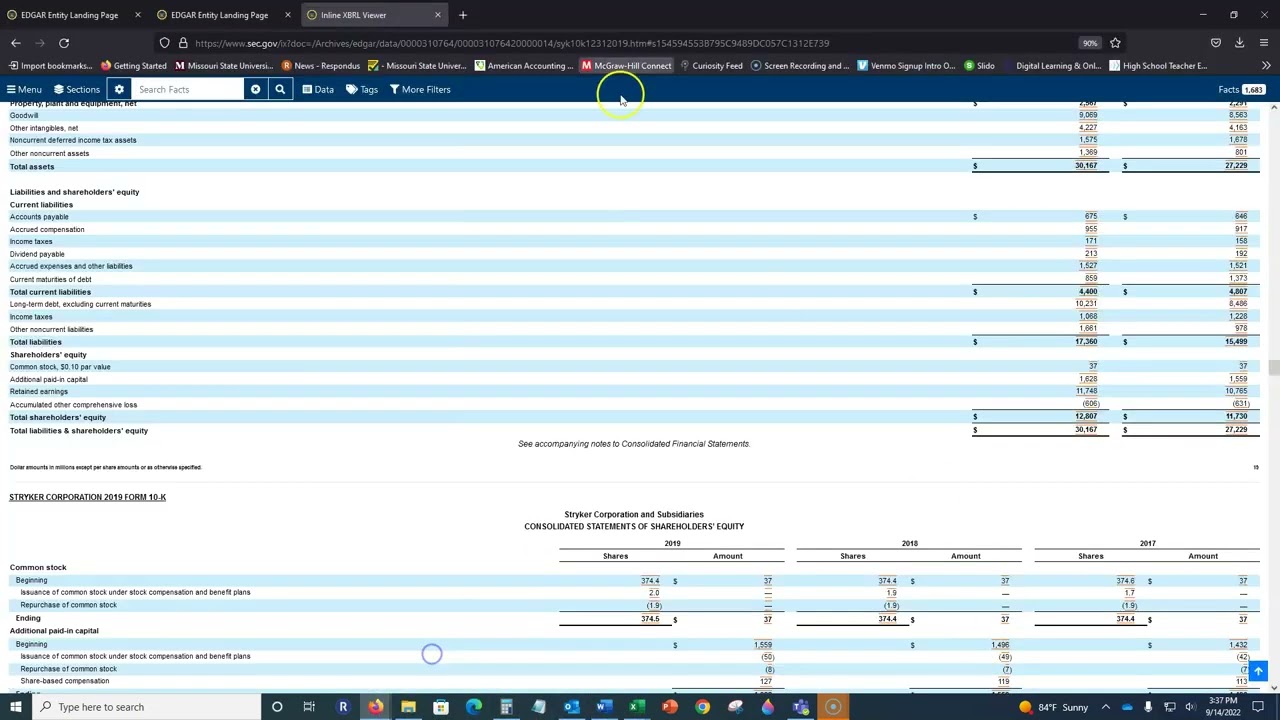1280x720 pixels.
Task: Open search settings gear
Action: tap(119, 90)
